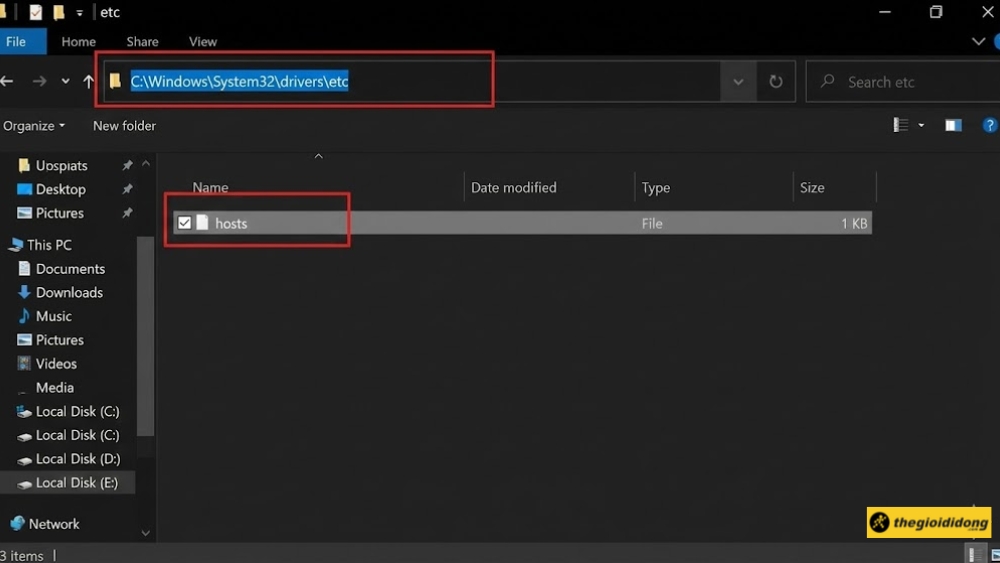Click the 1 KB size cell

[x=853, y=223]
